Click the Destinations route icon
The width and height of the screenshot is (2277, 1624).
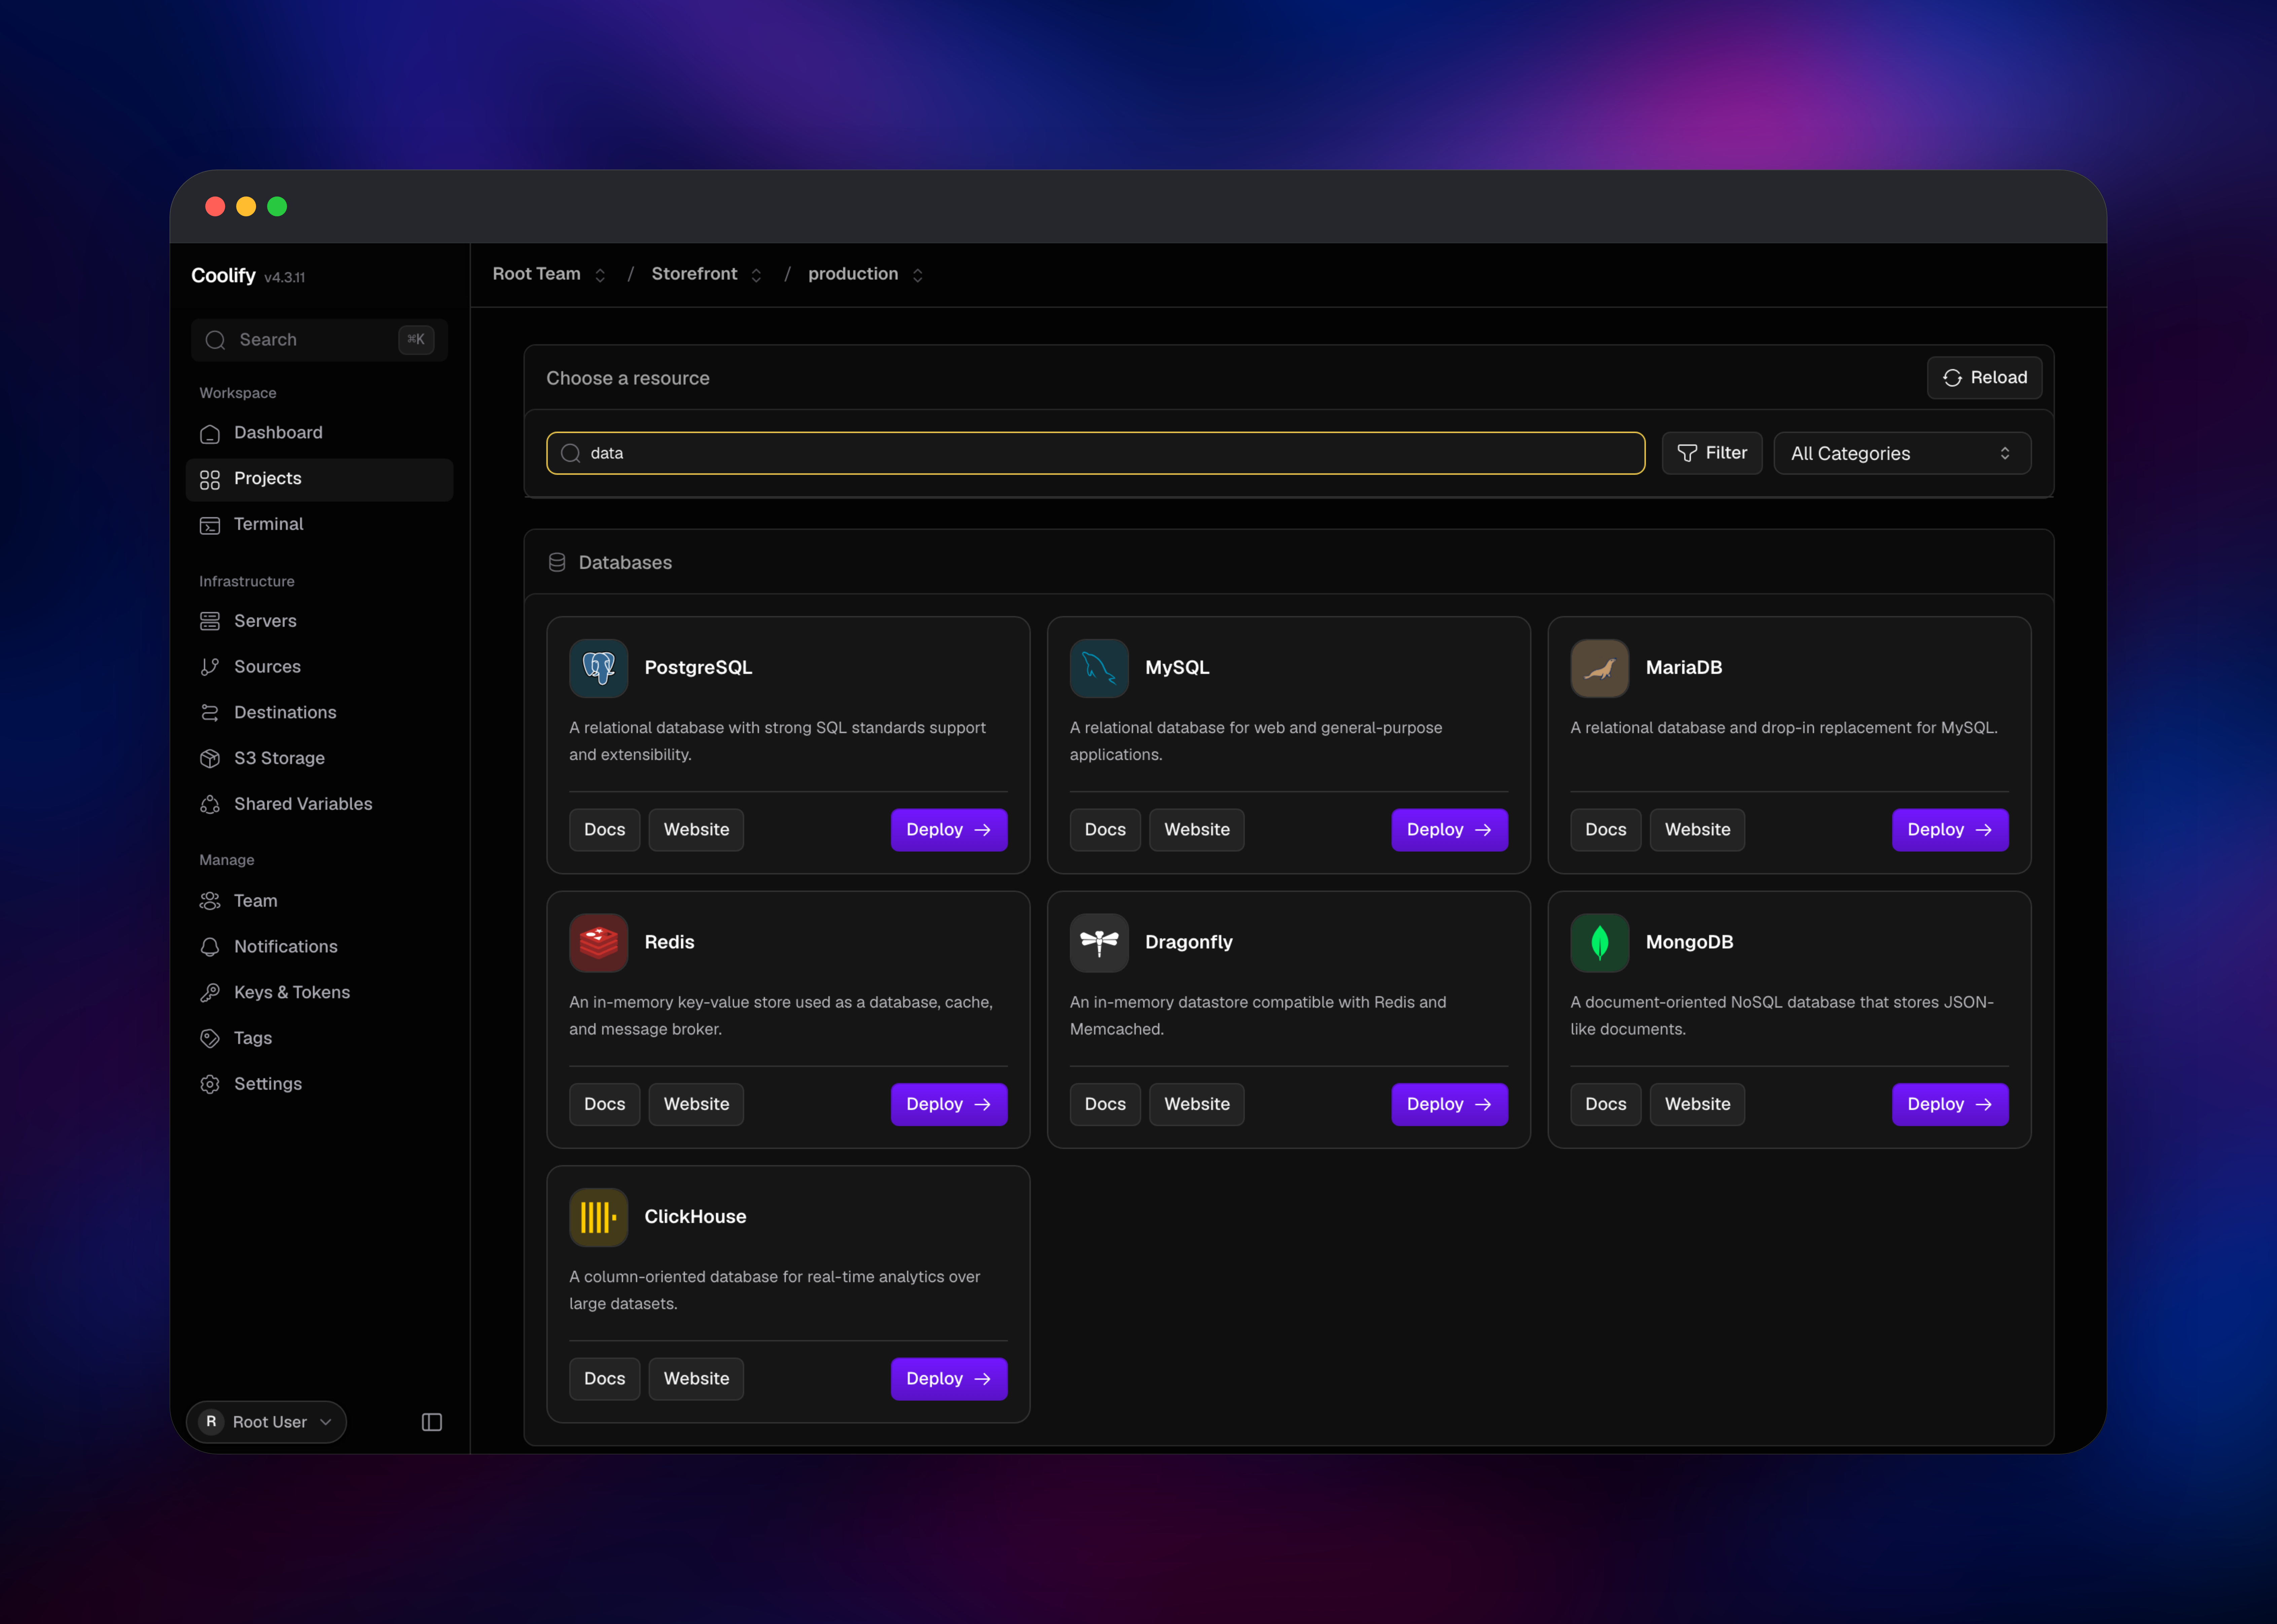point(210,713)
